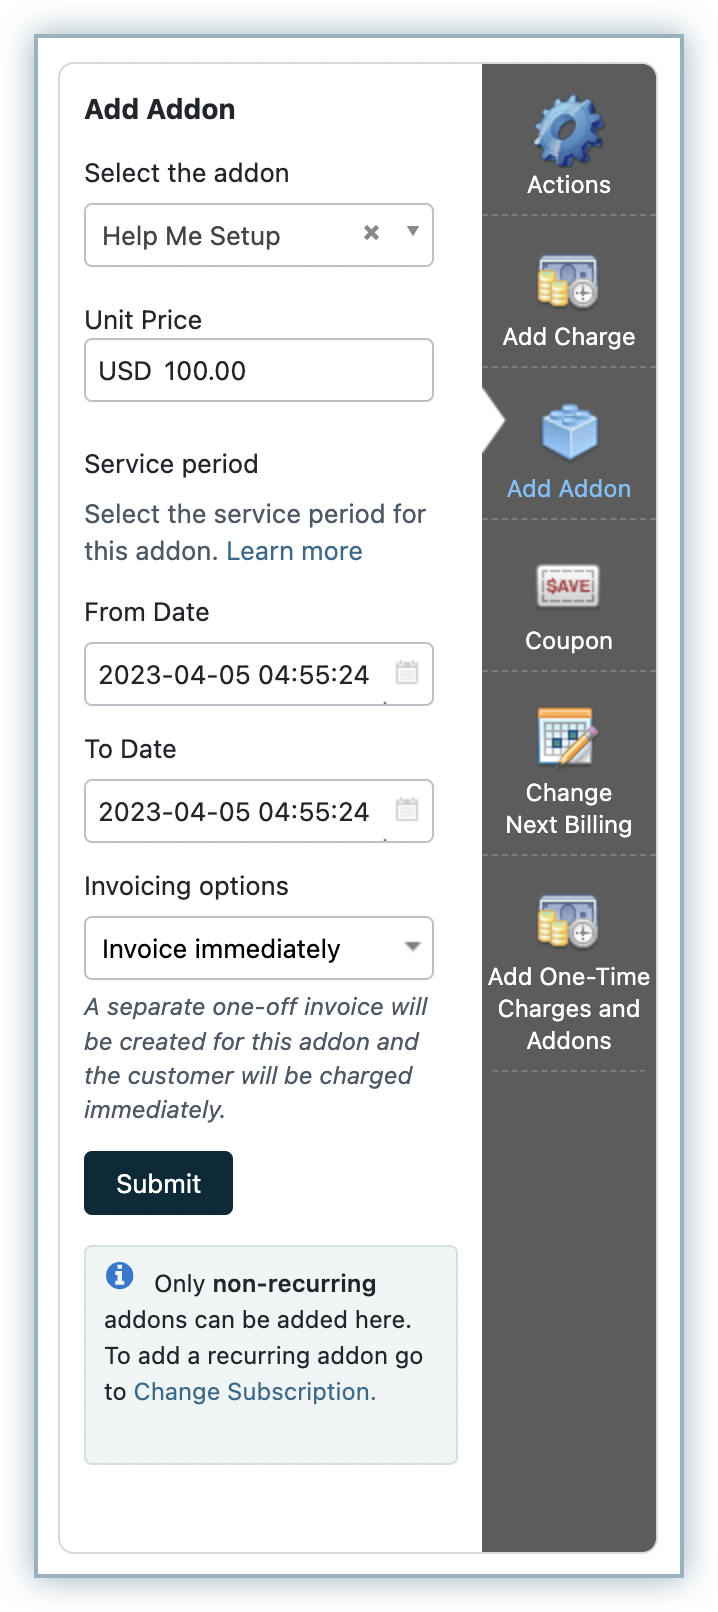
Task: Click the Unit Price input field
Action: pos(258,371)
